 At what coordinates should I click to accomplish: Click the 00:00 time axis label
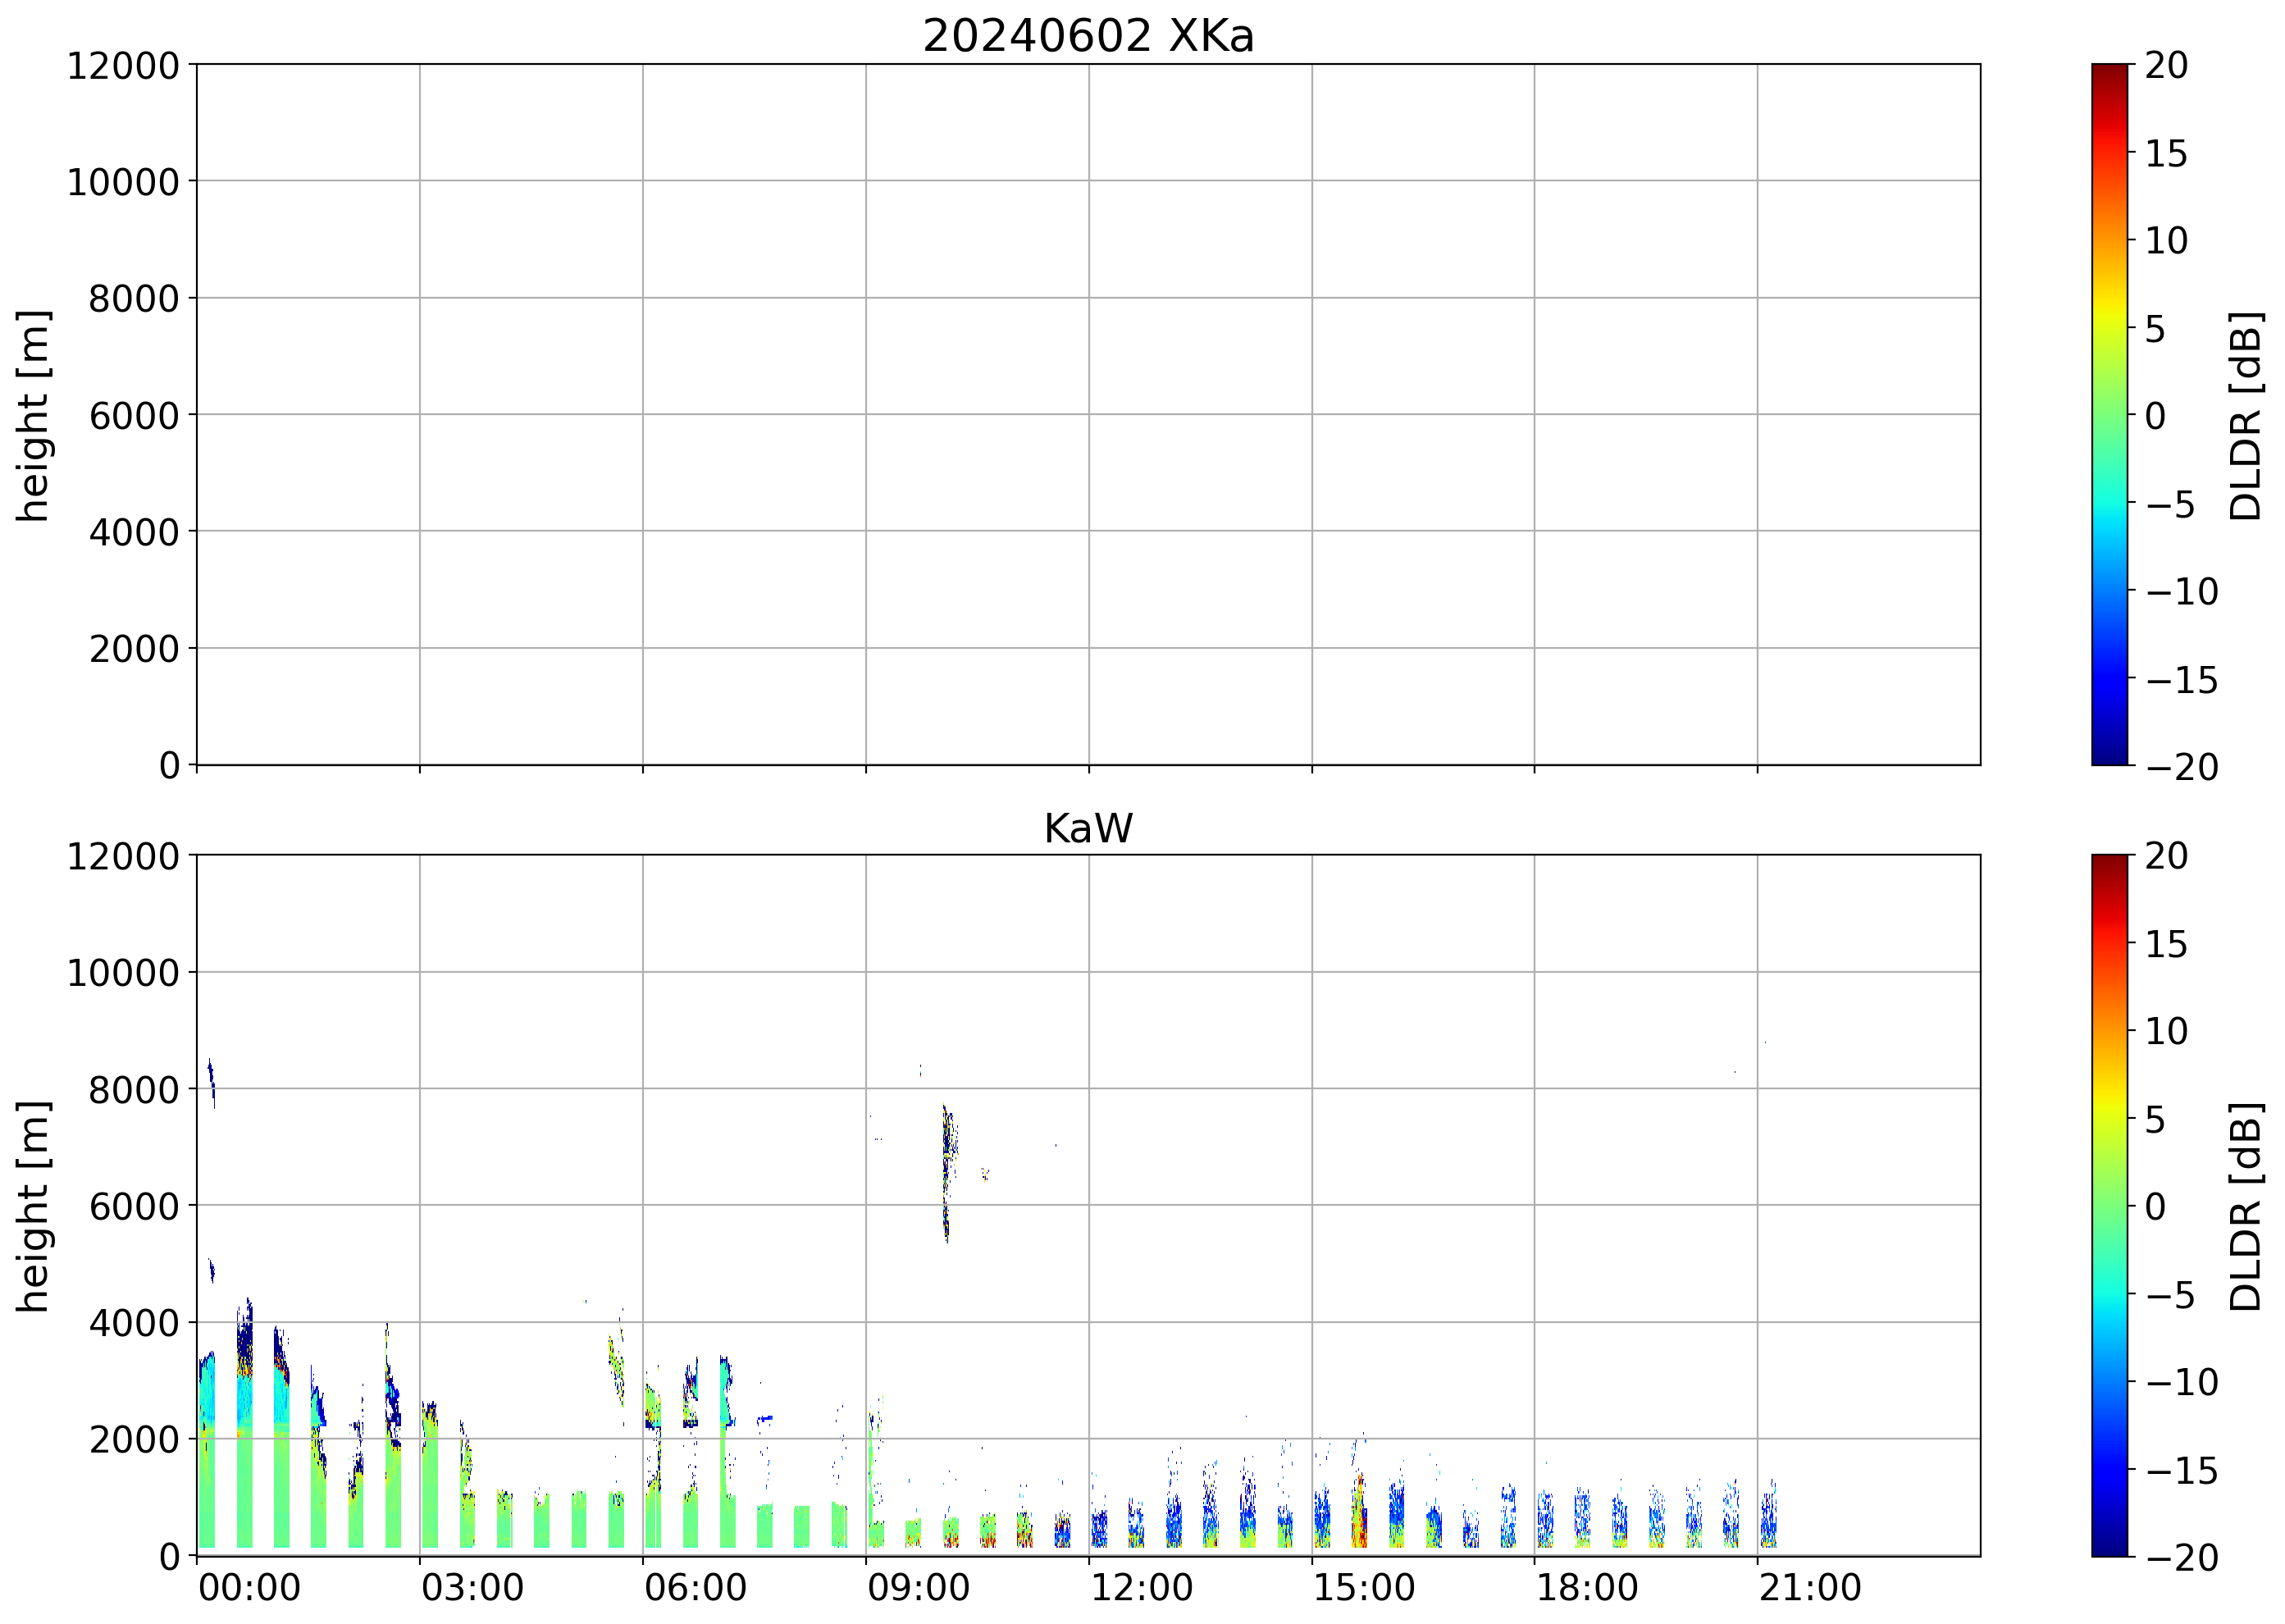[x=249, y=1587]
